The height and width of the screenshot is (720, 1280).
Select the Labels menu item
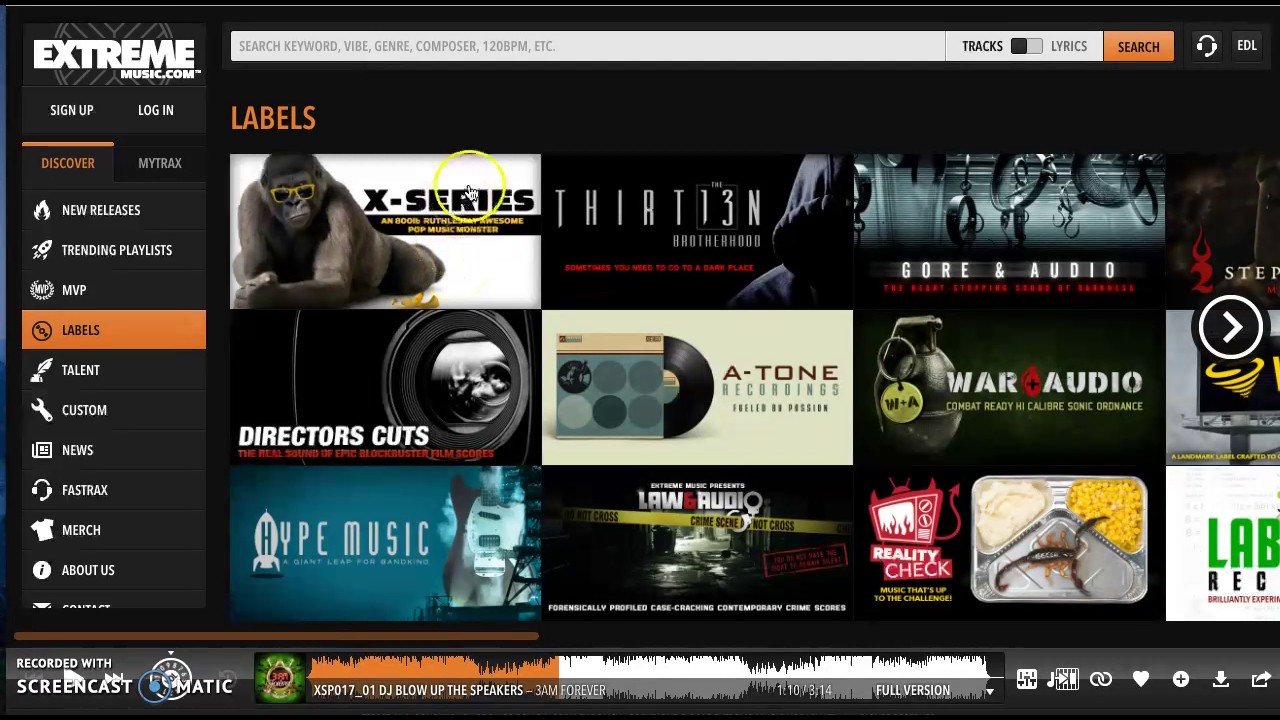pyautogui.click(x=114, y=330)
